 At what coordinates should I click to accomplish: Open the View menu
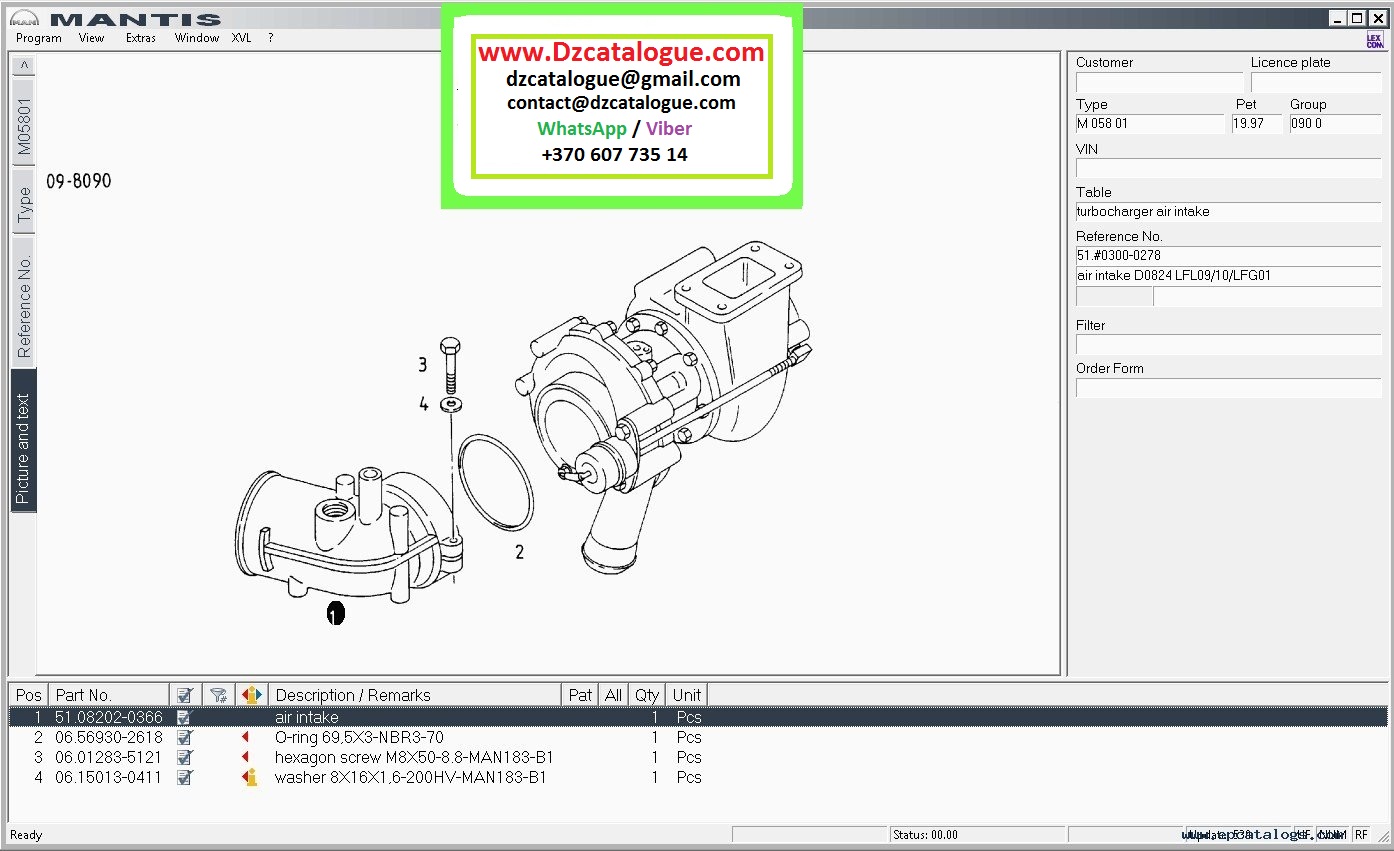pos(91,38)
